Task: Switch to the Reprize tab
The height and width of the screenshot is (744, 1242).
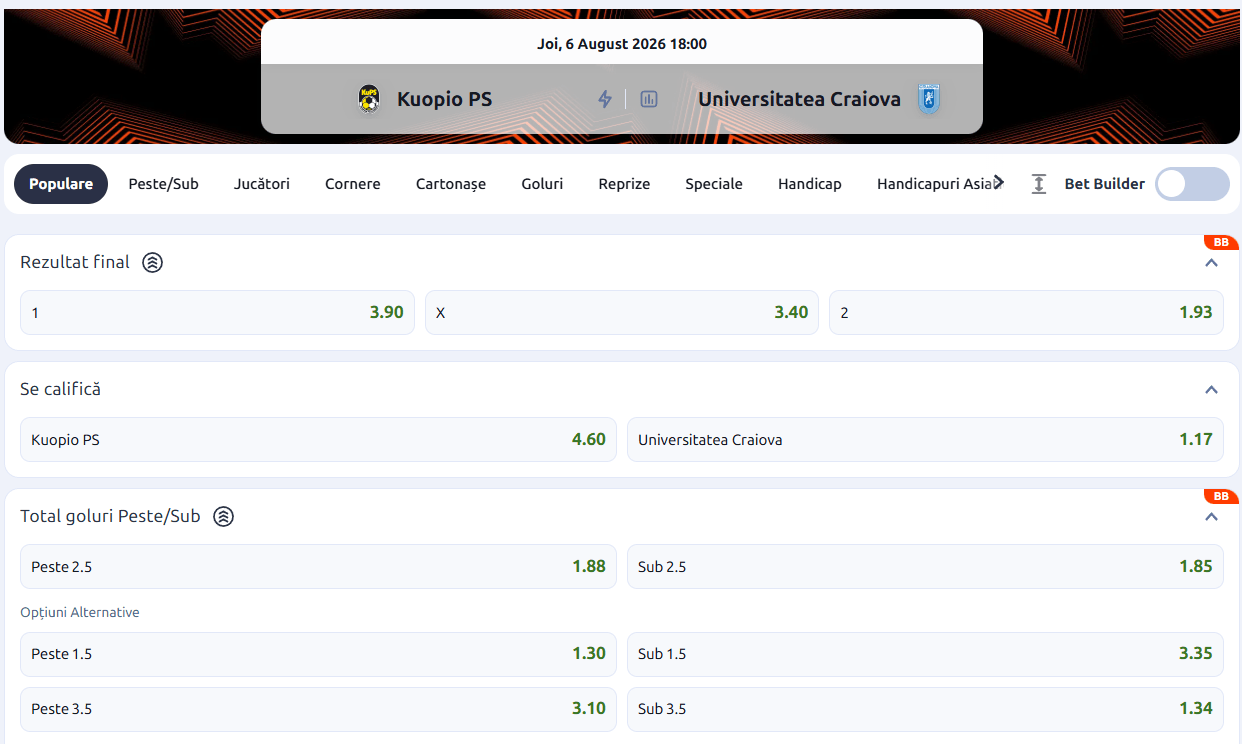Action: (624, 184)
